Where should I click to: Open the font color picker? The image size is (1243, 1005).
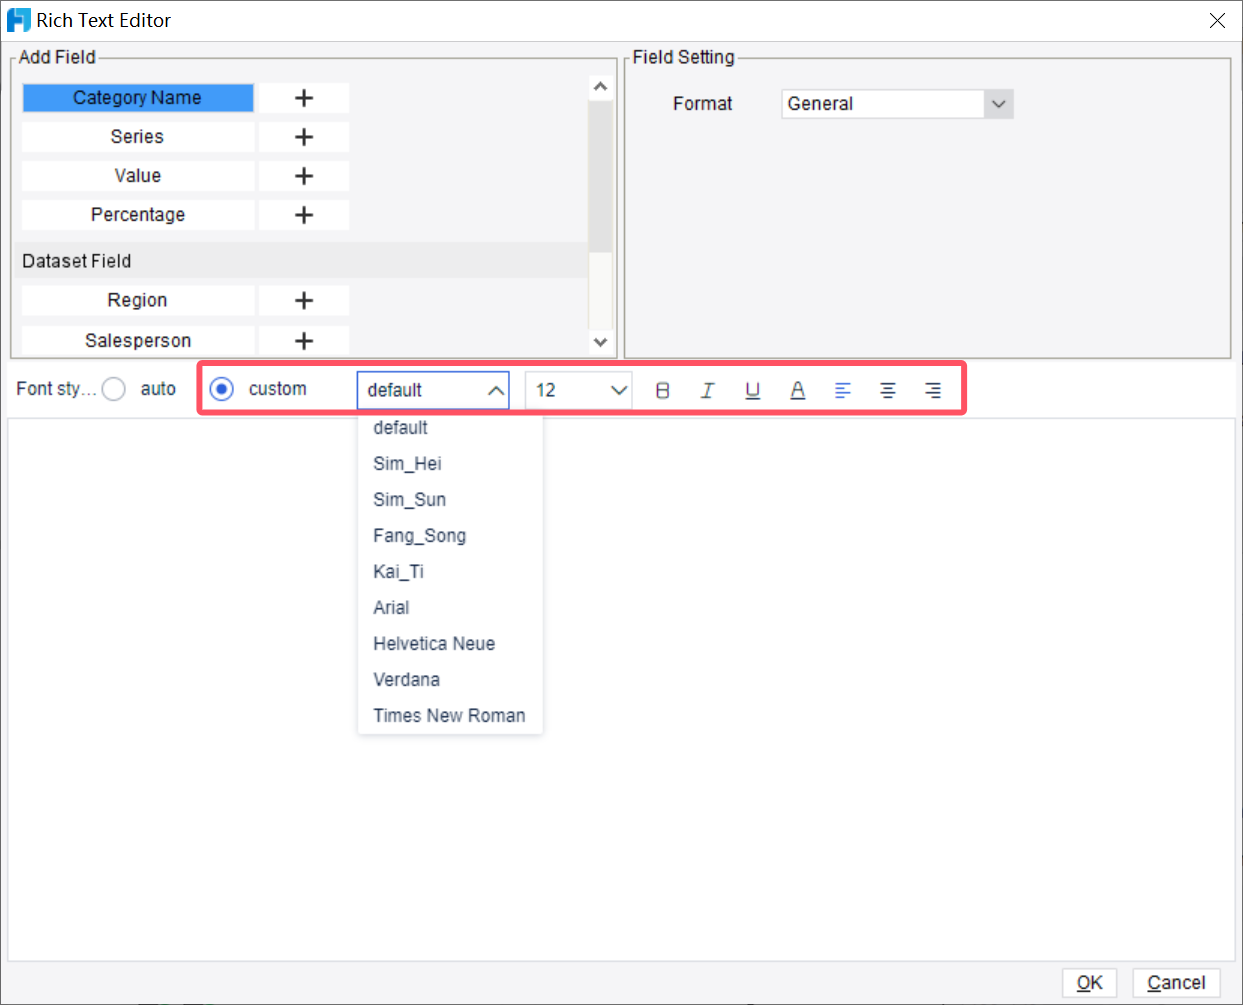coord(797,390)
